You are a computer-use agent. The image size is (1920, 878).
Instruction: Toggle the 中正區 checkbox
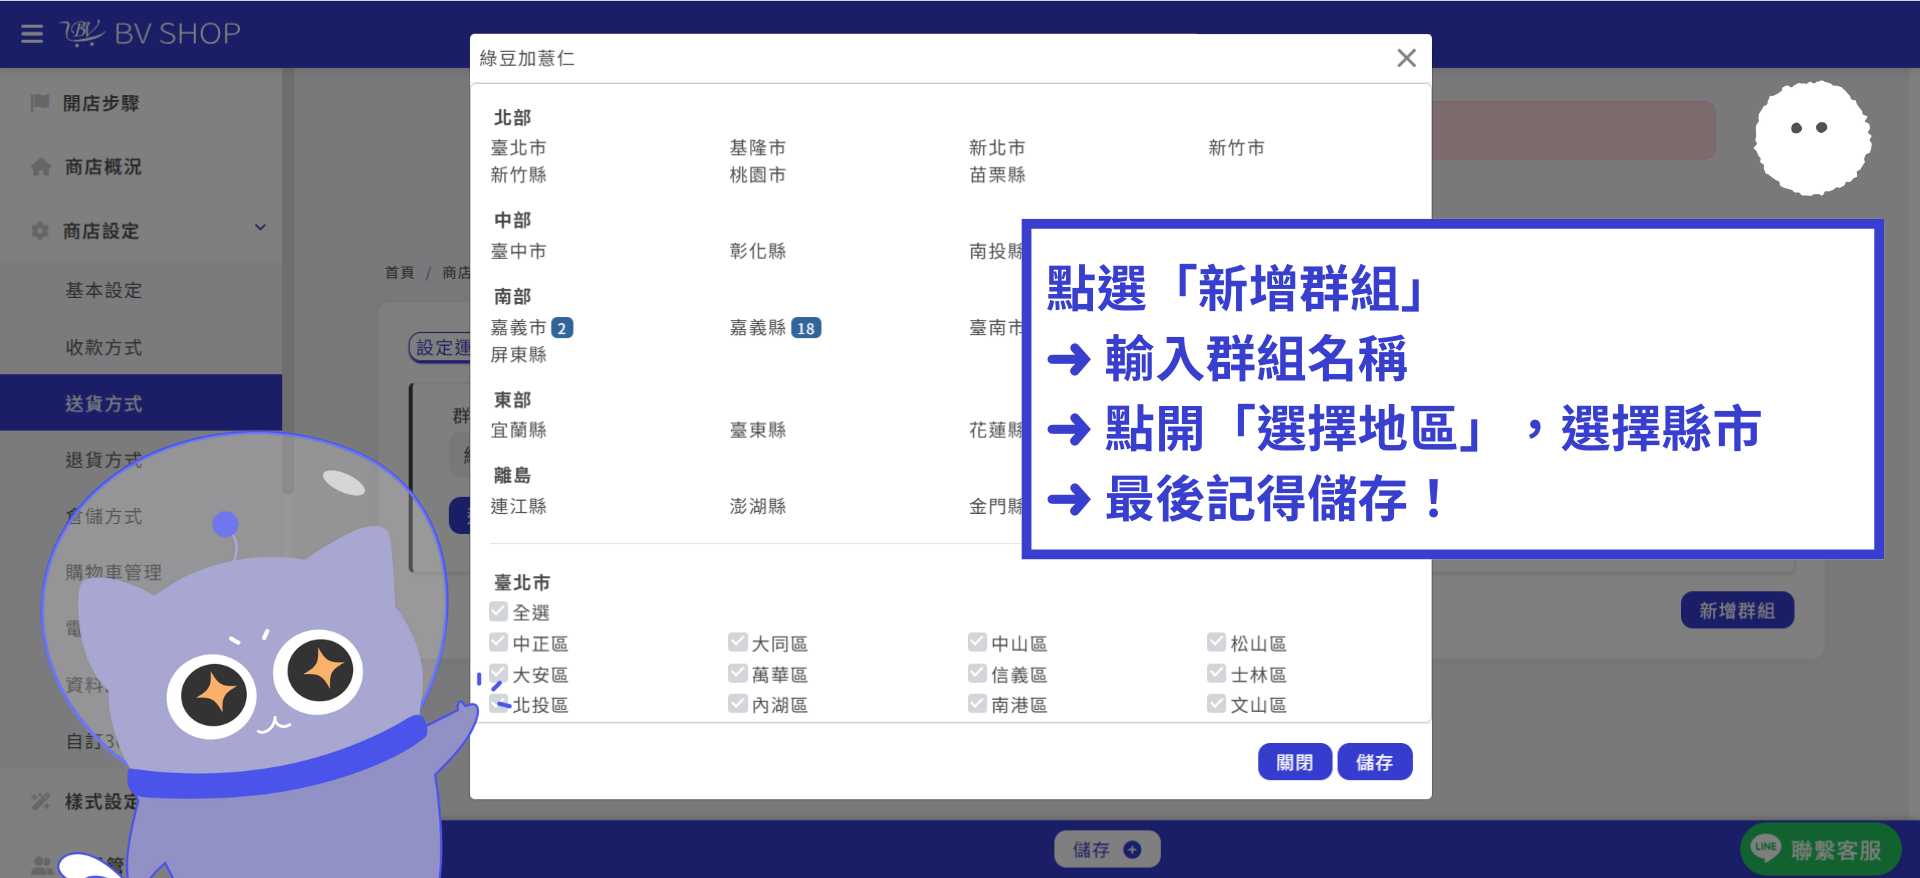[499, 642]
